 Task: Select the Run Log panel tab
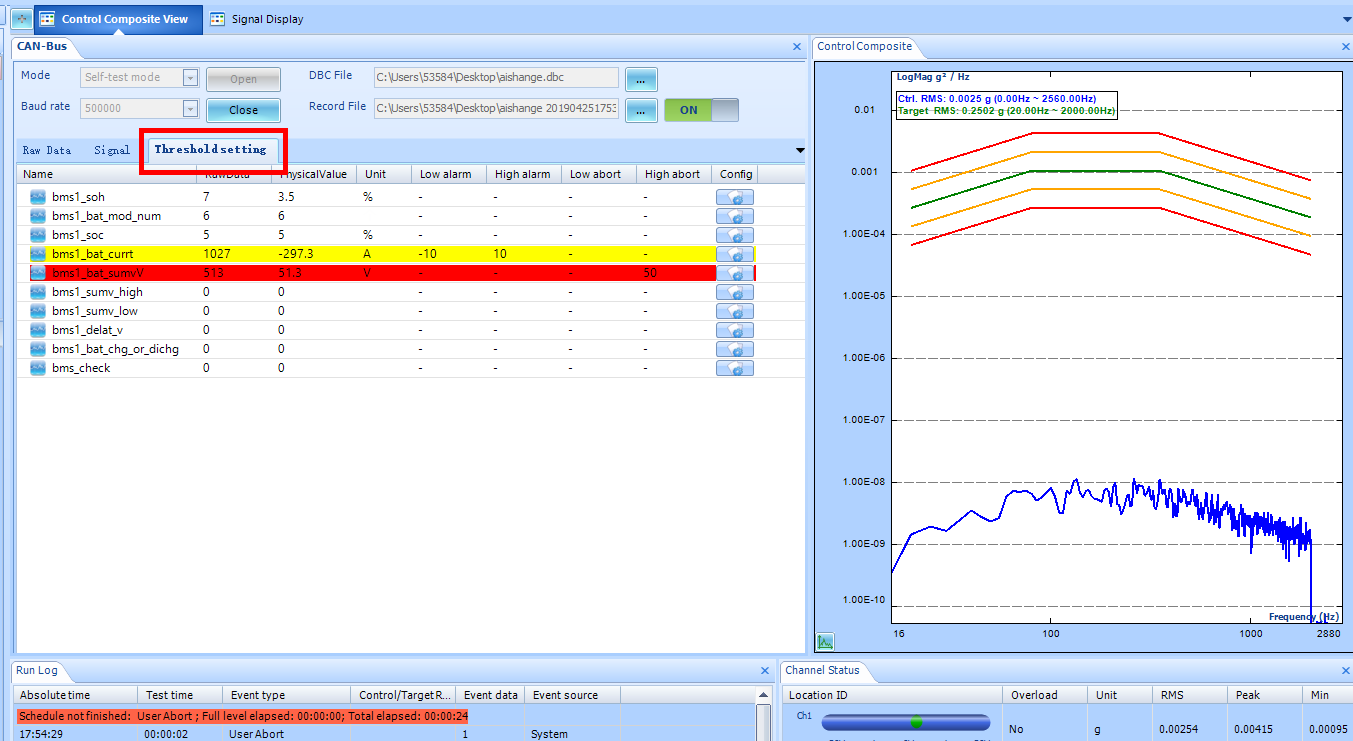coord(38,670)
